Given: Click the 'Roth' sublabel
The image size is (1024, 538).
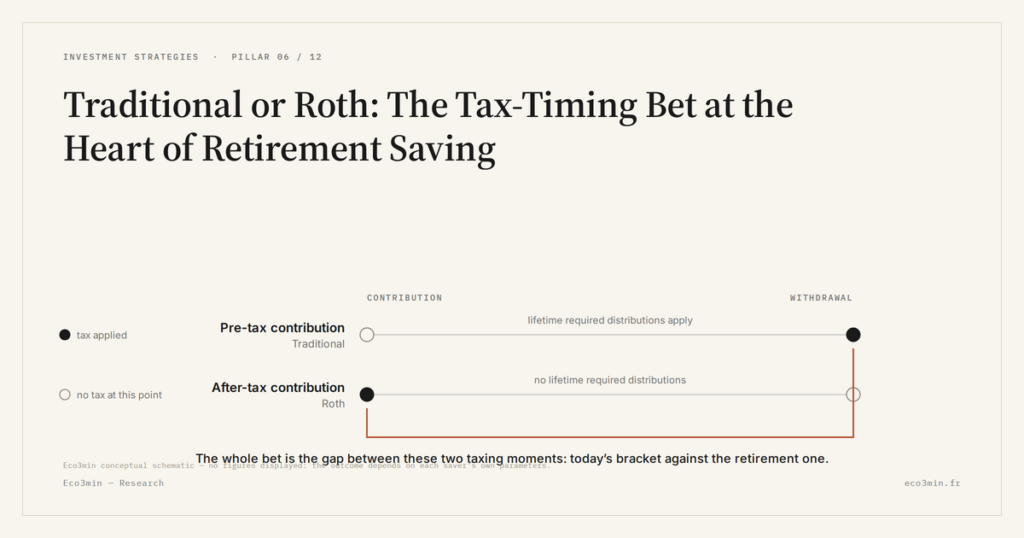Looking at the screenshot, I should pos(333,404).
